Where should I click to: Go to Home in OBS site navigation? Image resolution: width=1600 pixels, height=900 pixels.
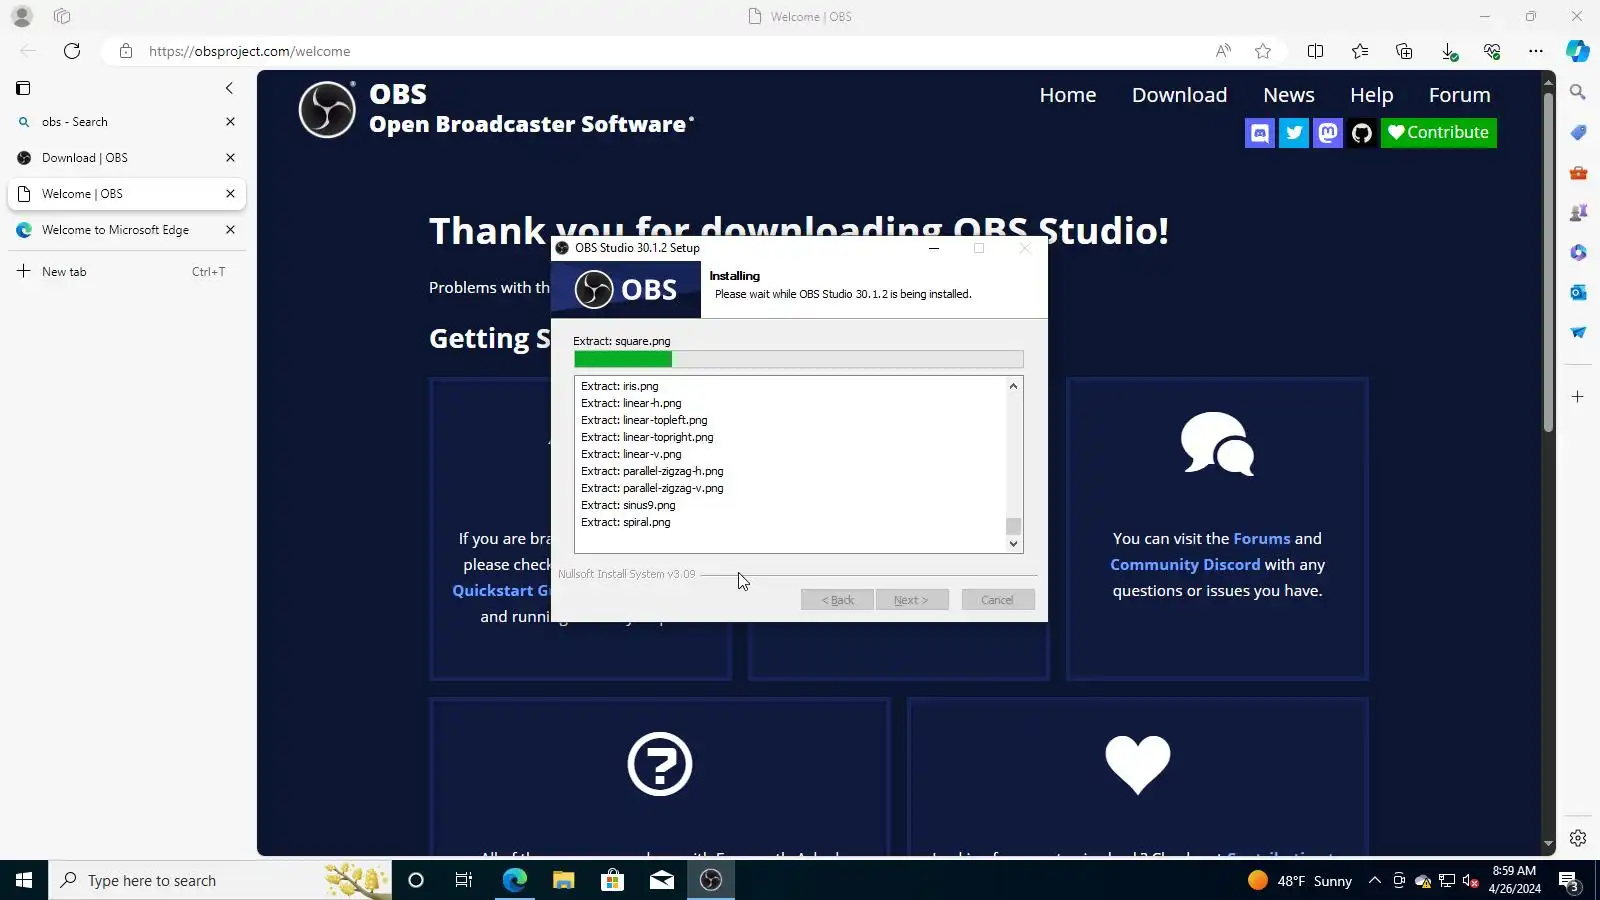pos(1068,95)
